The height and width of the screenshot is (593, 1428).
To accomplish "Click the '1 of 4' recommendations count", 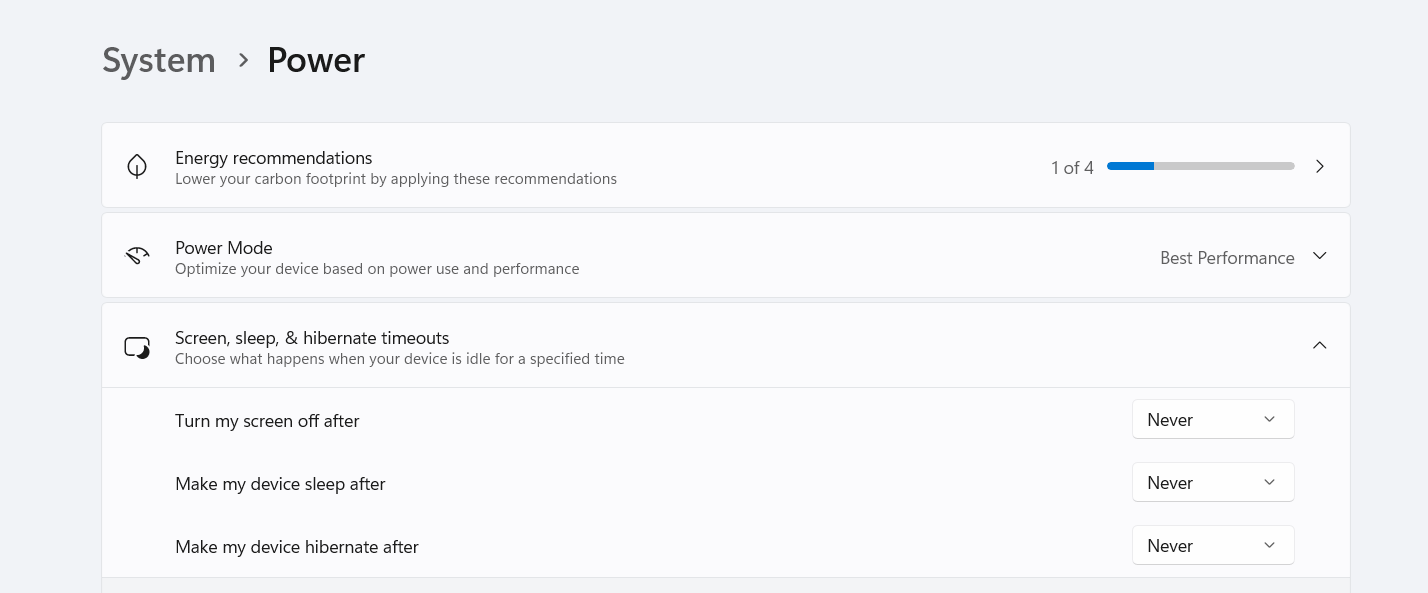I will [x=1072, y=168].
